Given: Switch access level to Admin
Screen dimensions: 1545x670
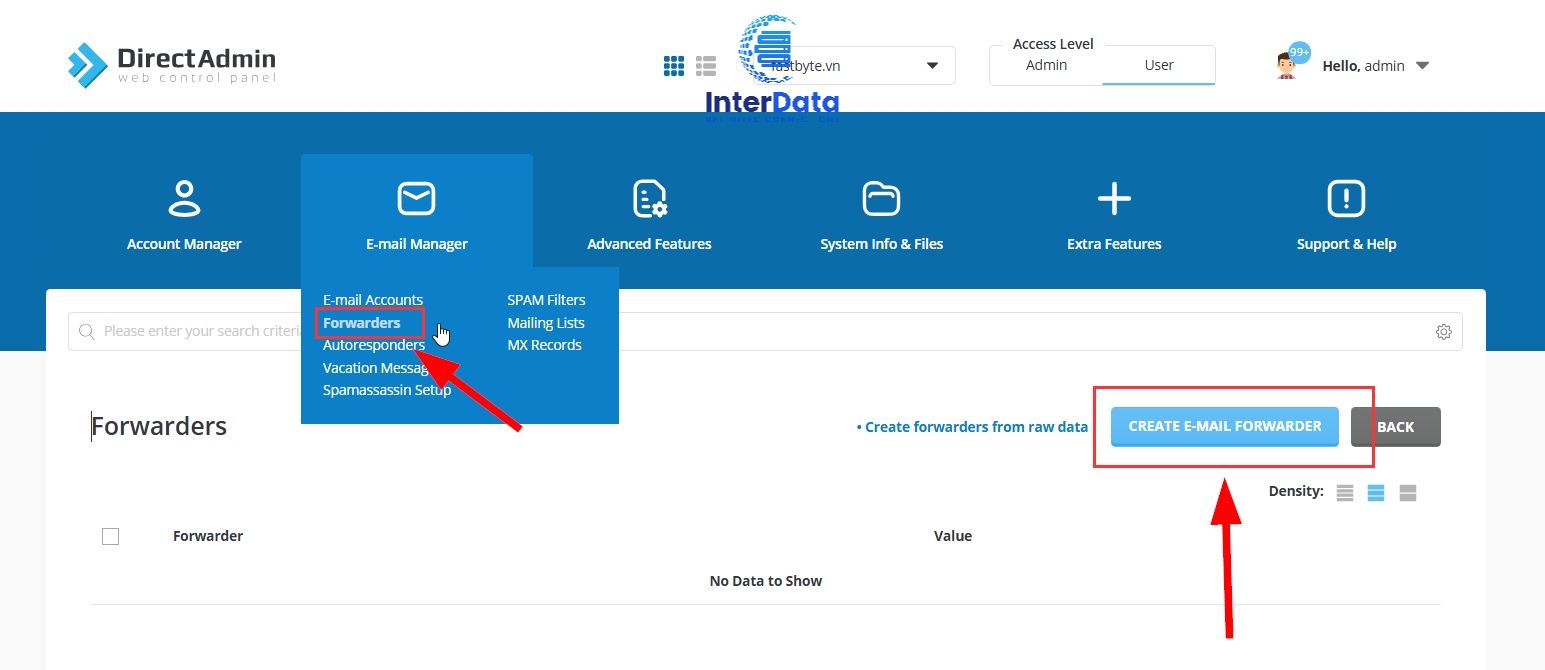Looking at the screenshot, I should coord(1046,65).
